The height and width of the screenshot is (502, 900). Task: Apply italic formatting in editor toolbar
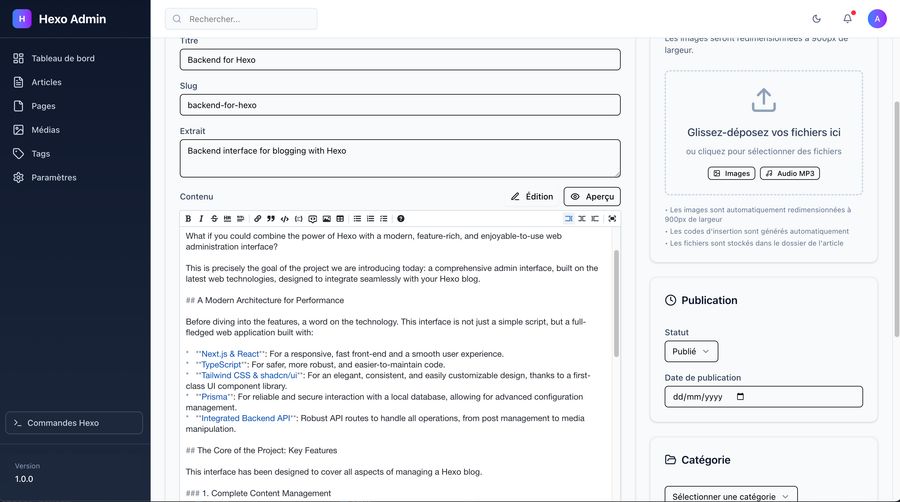(x=201, y=219)
